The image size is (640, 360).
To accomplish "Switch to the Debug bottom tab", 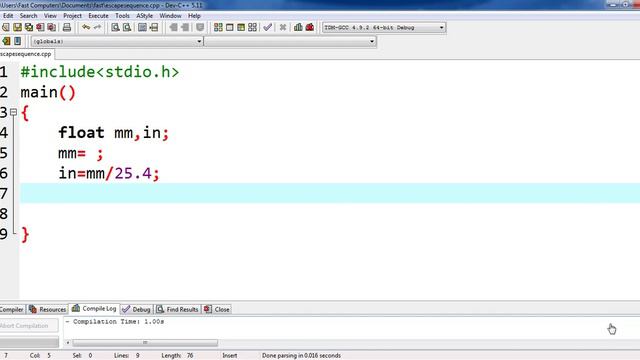I will coord(136,309).
